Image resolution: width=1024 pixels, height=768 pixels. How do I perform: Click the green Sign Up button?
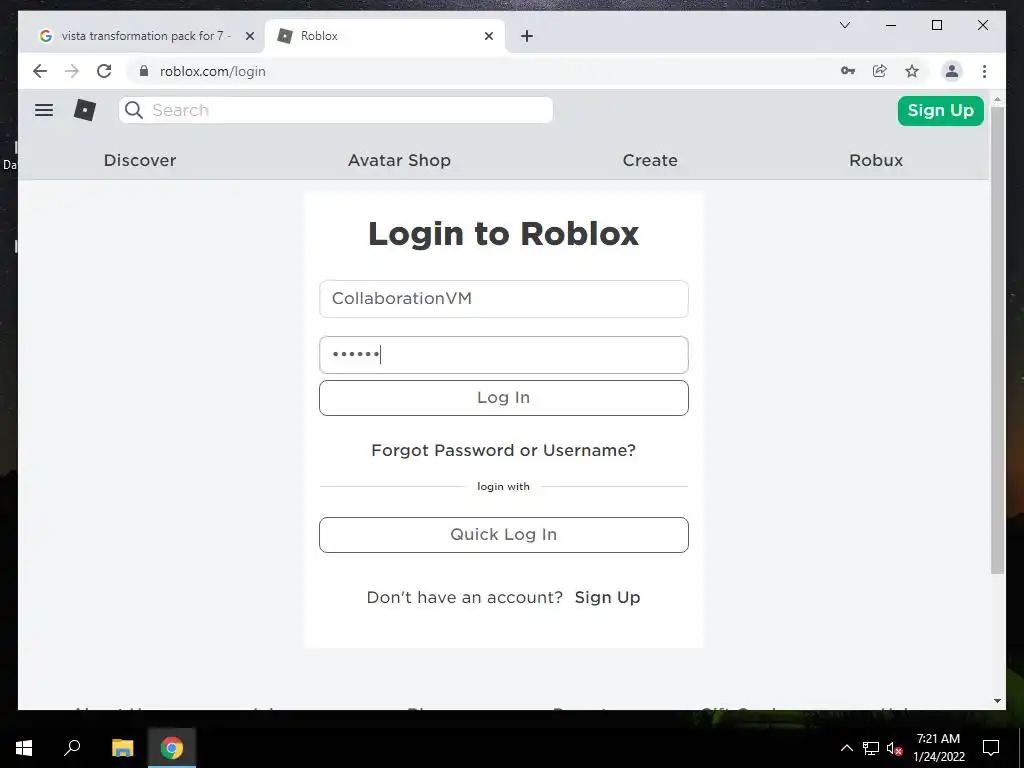coord(940,110)
